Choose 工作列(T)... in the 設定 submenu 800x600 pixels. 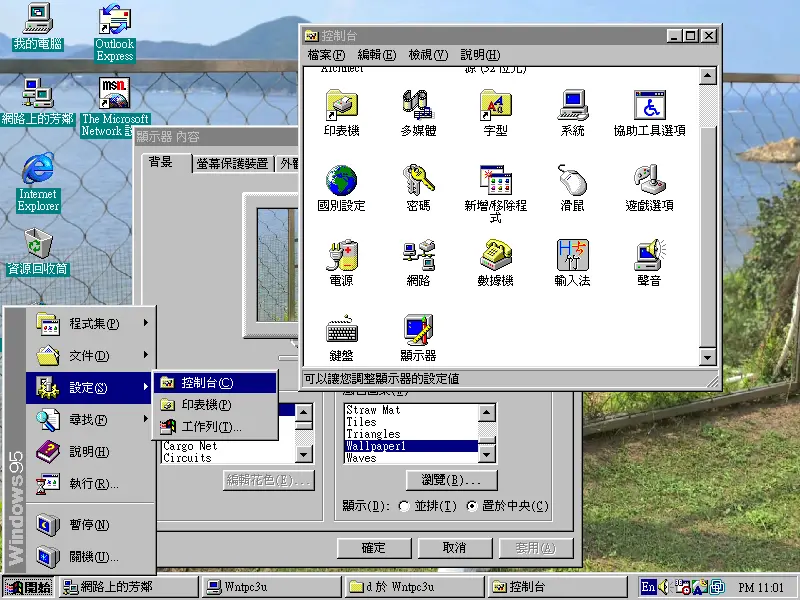click(215, 427)
